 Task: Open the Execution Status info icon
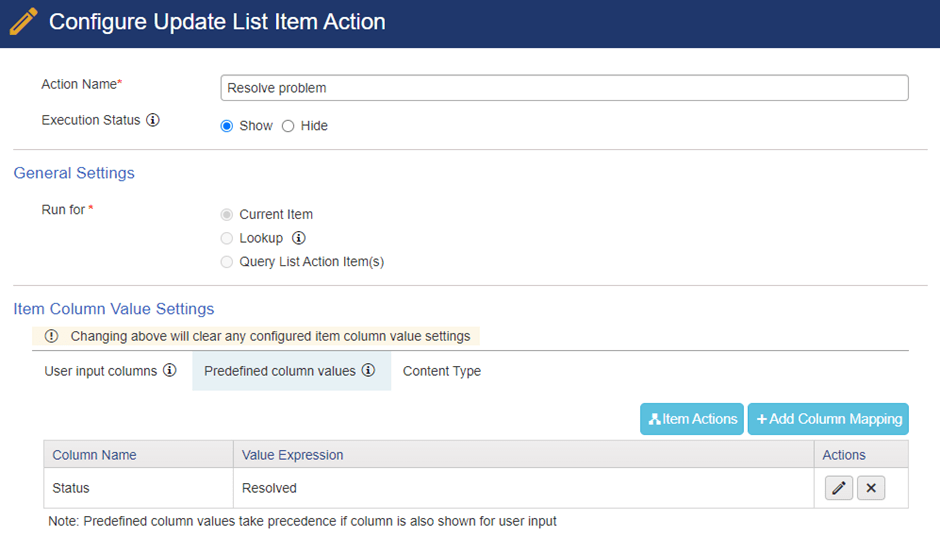[x=153, y=120]
